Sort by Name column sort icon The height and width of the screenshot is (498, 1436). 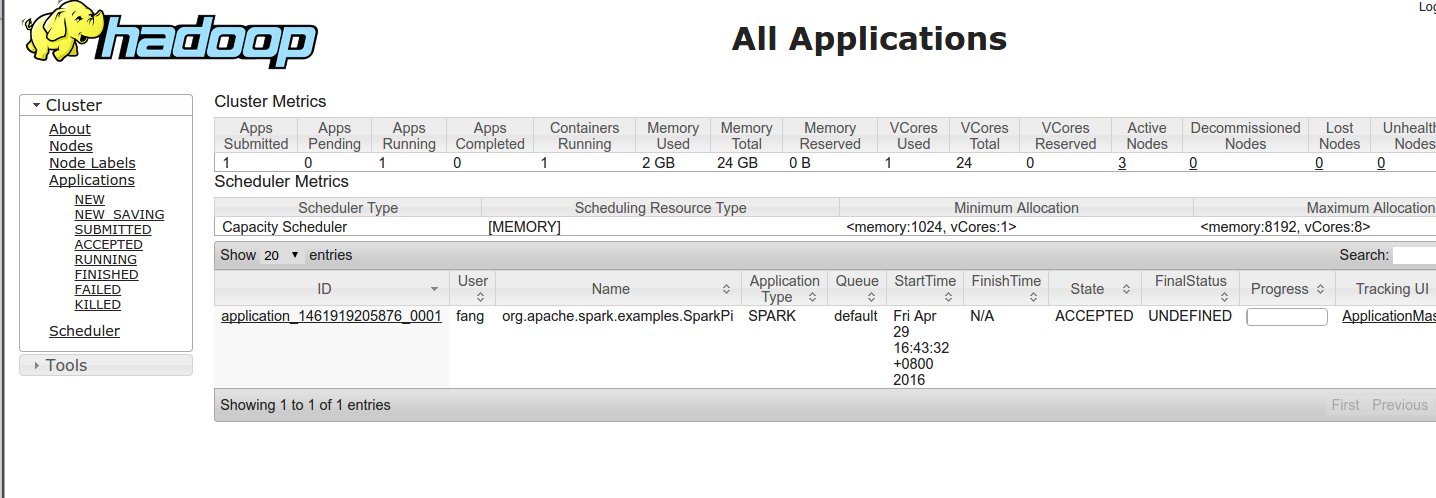click(x=726, y=289)
